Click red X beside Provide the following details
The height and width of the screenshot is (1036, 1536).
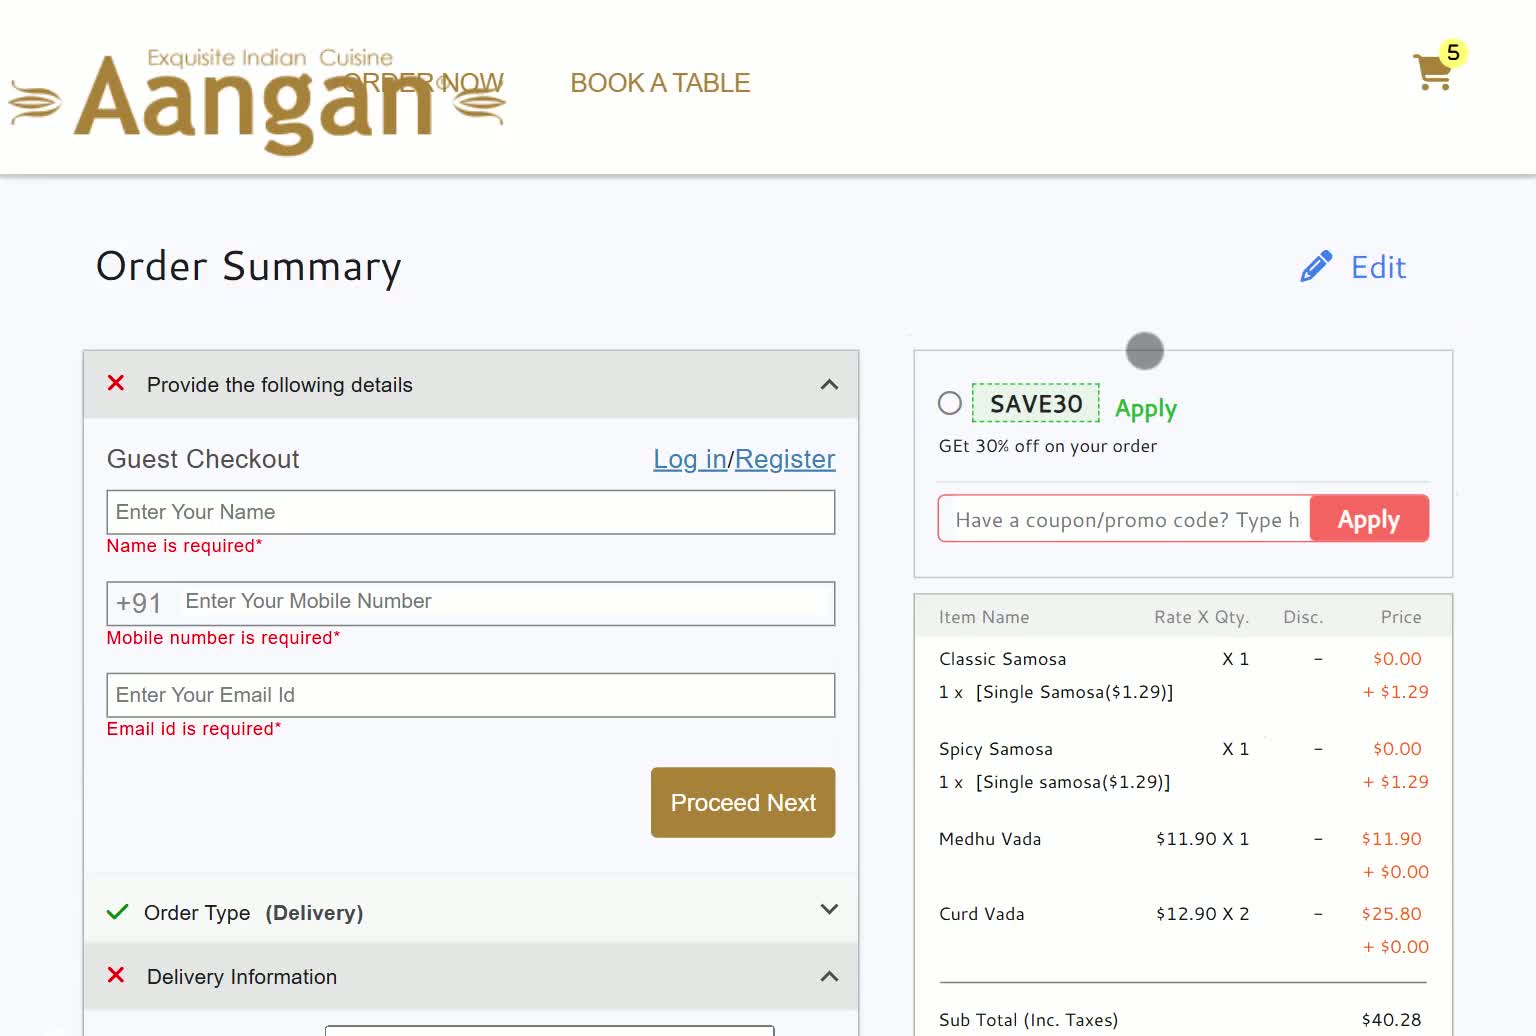pyautogui.click(x=116, y=383)
